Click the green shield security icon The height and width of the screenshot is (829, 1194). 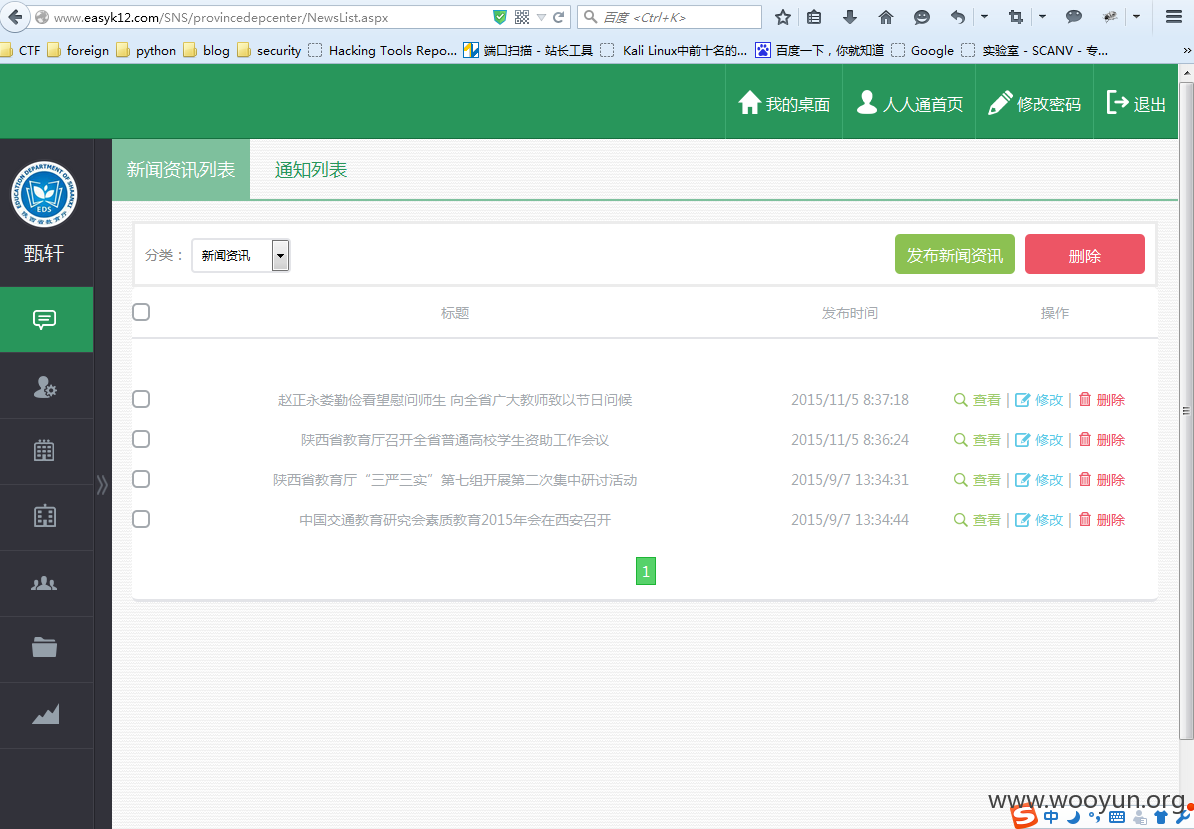coord(500,17)
